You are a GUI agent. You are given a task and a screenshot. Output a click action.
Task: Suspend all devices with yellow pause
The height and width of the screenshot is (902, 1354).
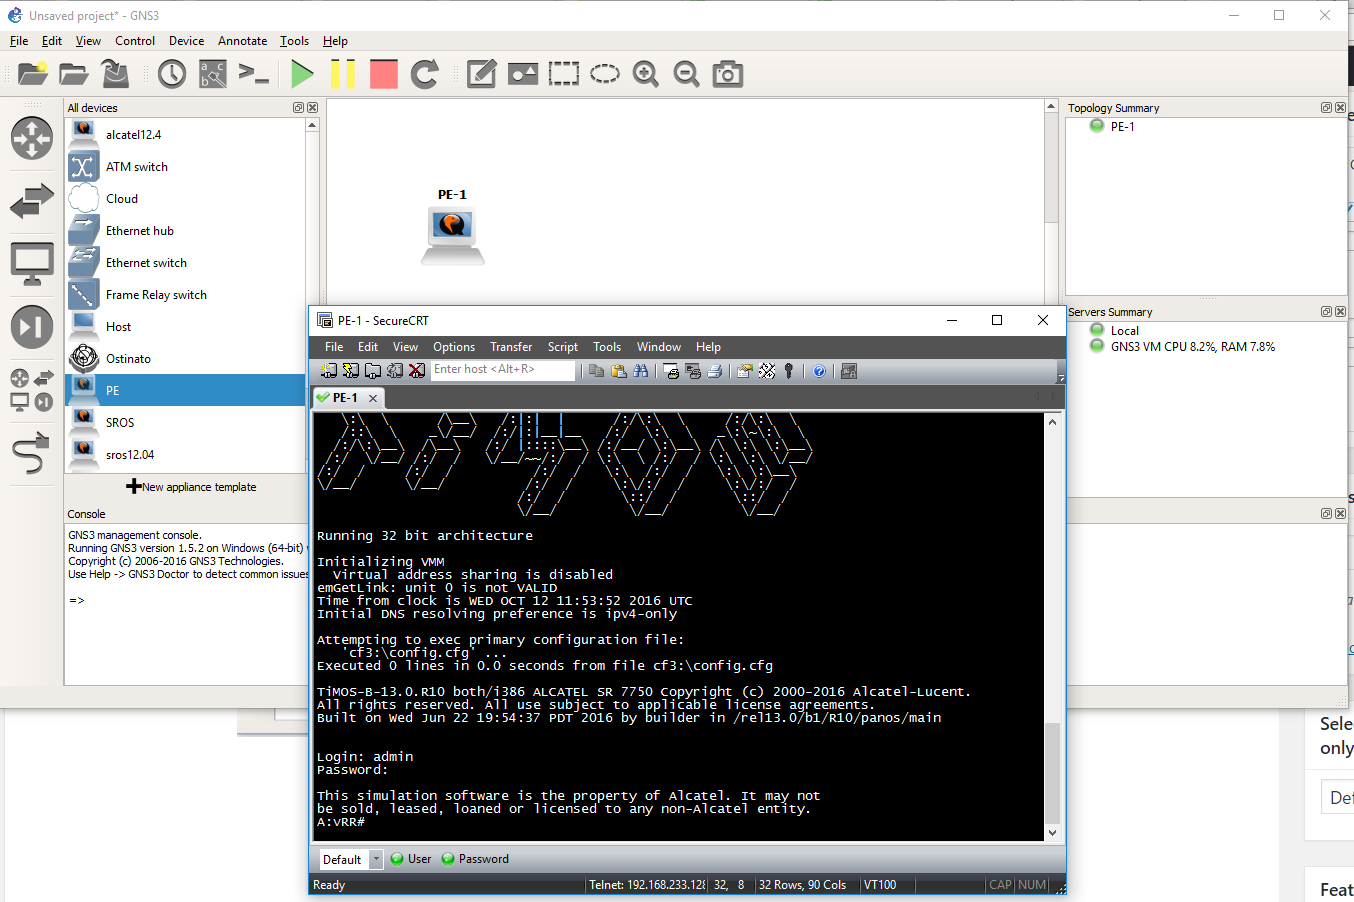tap(343, 74)
